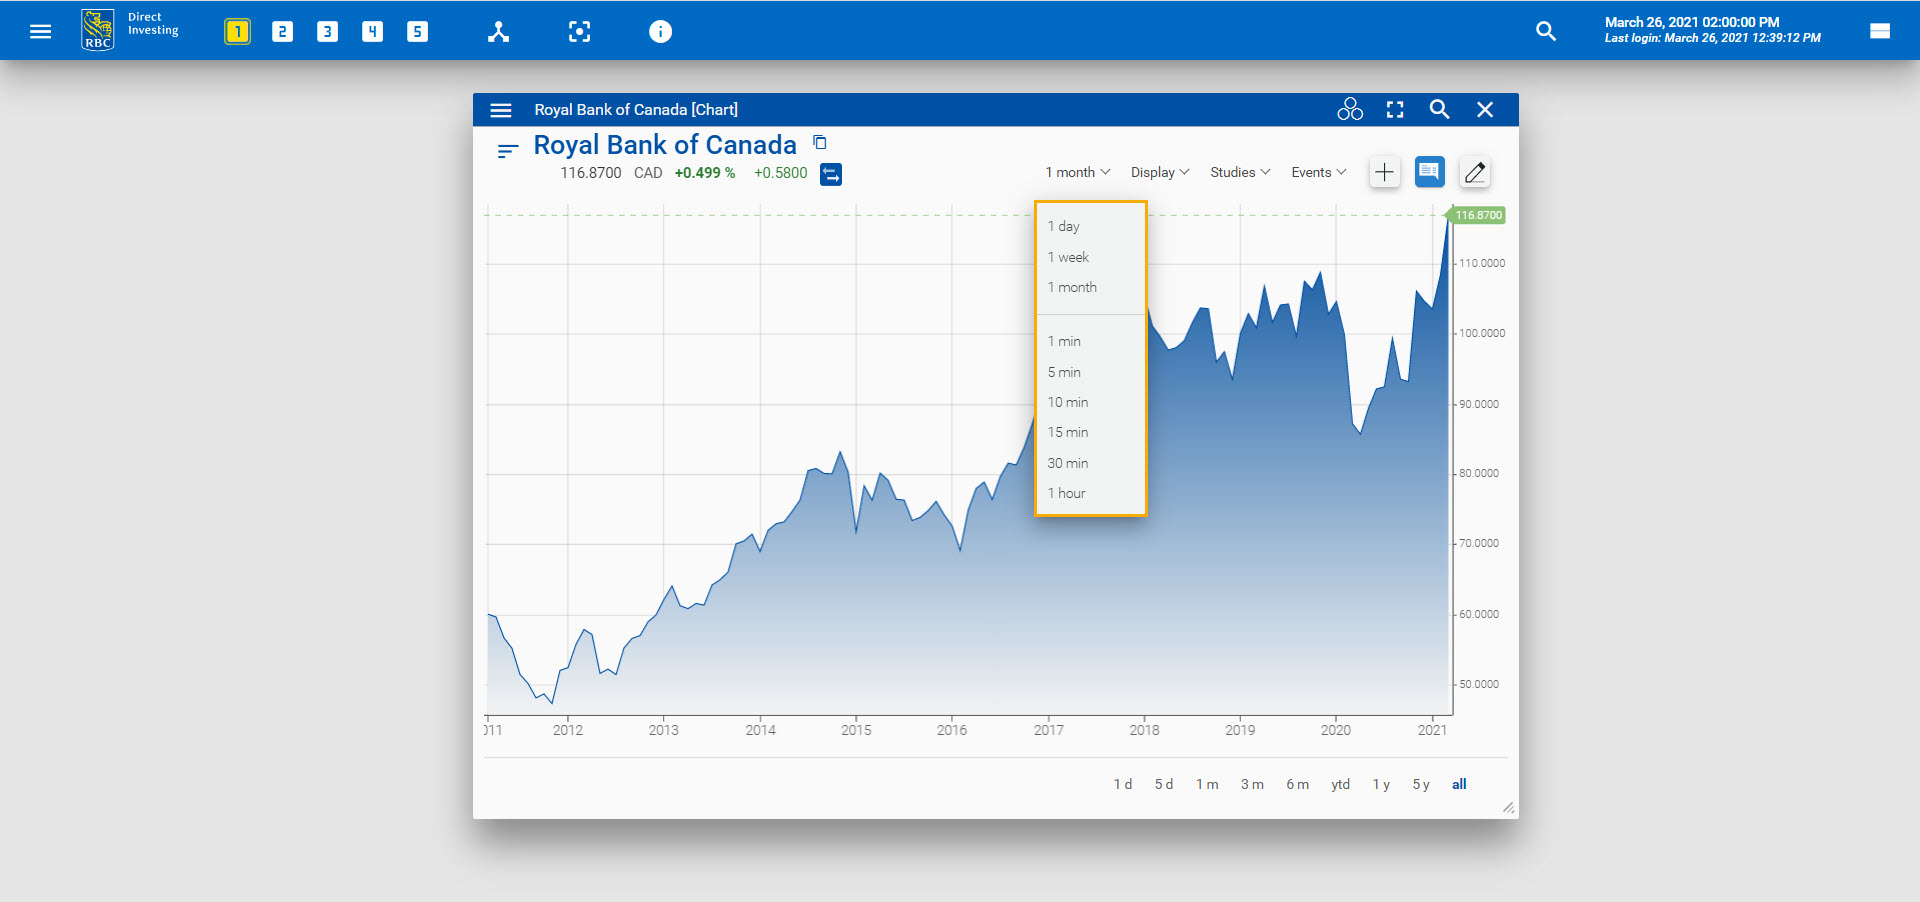Click the comparison notes icon next to the pencil

pyautogui.click(x=1429, y=172)
